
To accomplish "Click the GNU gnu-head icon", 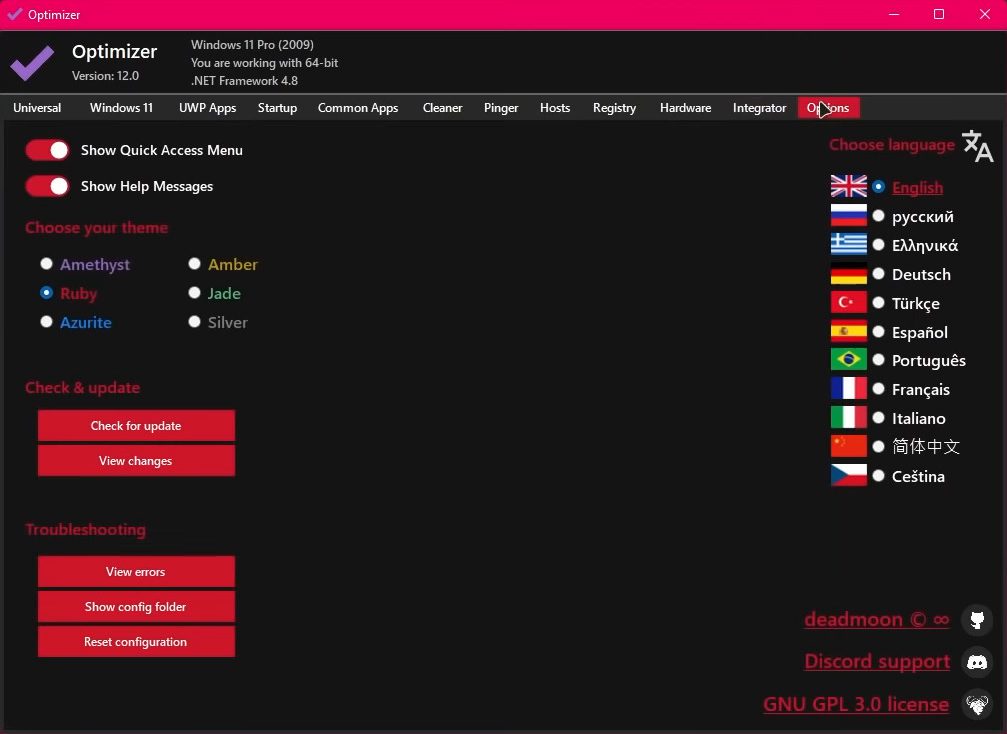I will click(977, 704).
